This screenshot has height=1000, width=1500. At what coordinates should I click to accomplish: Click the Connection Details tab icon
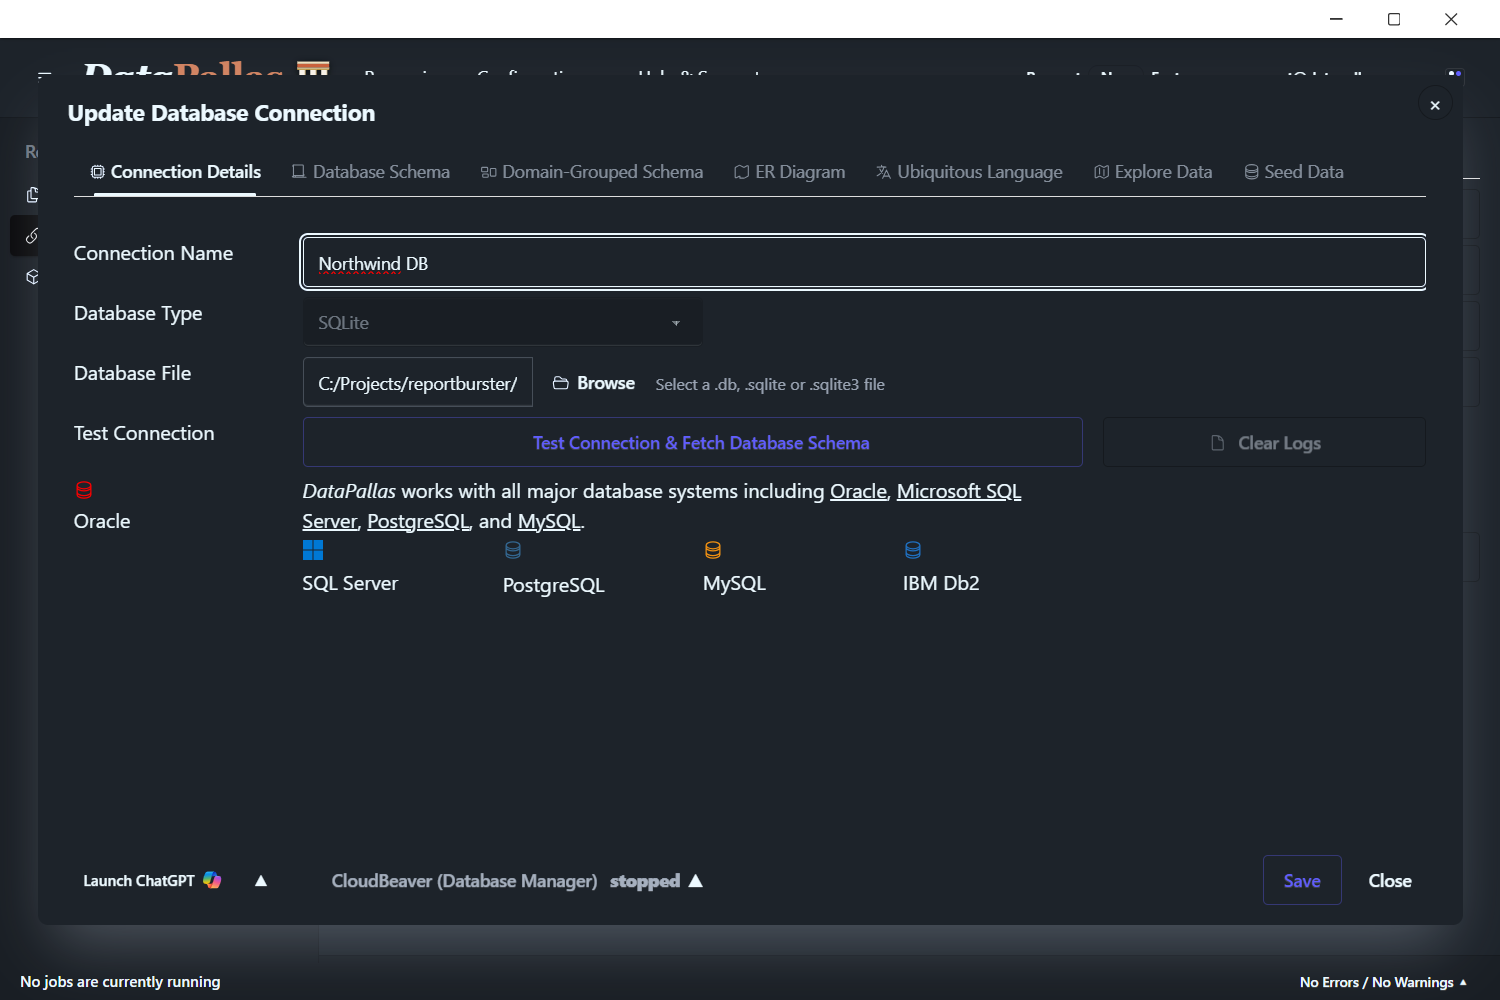97,172
